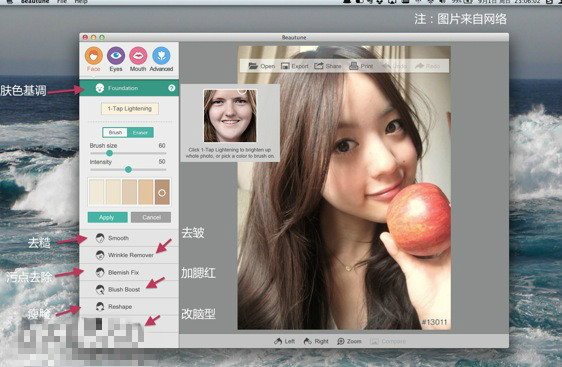Screen dimensions: 562x367
Task: Open the Help menu in the menu bar
Action: pyautogui.click(x=81, y=1)
